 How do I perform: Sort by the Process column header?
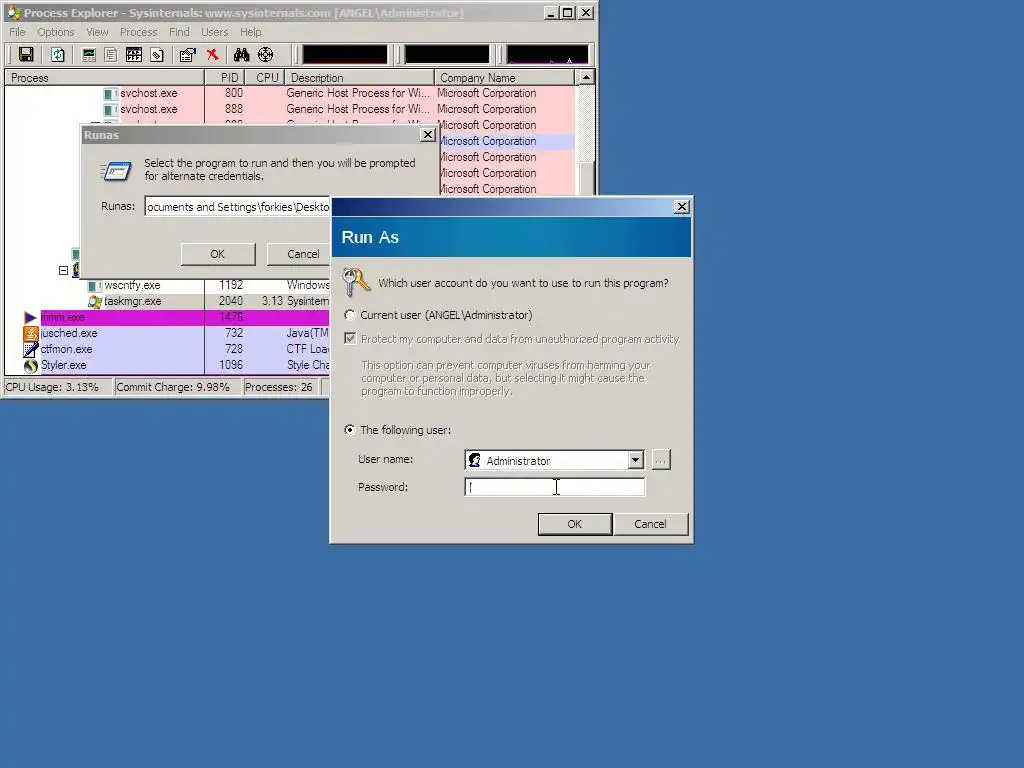(104, 78)
